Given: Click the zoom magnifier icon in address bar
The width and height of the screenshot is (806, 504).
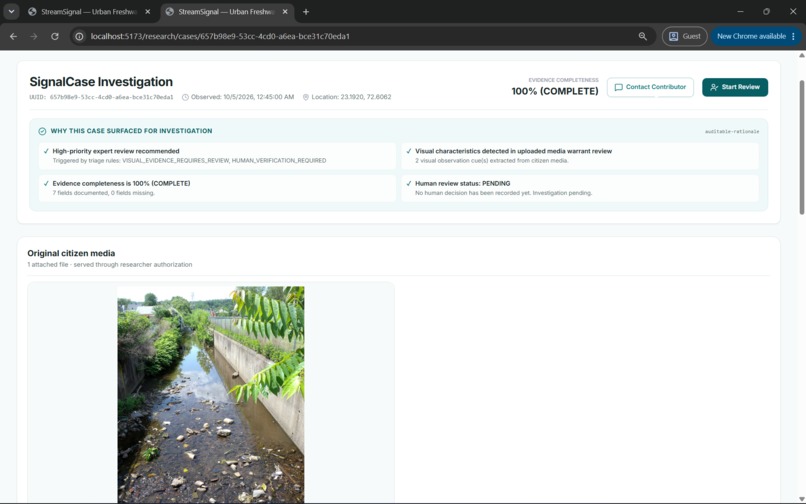Looking at the screenshot, I should pos(643,37).
